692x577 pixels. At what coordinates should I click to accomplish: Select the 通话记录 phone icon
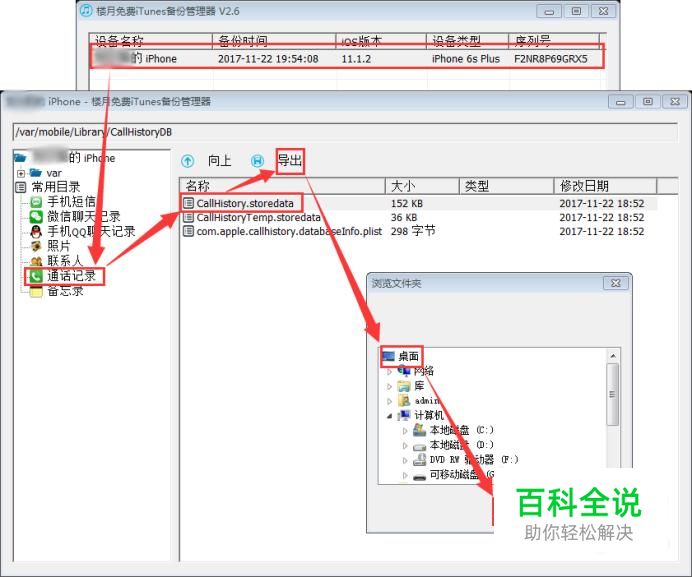point(36,276)
